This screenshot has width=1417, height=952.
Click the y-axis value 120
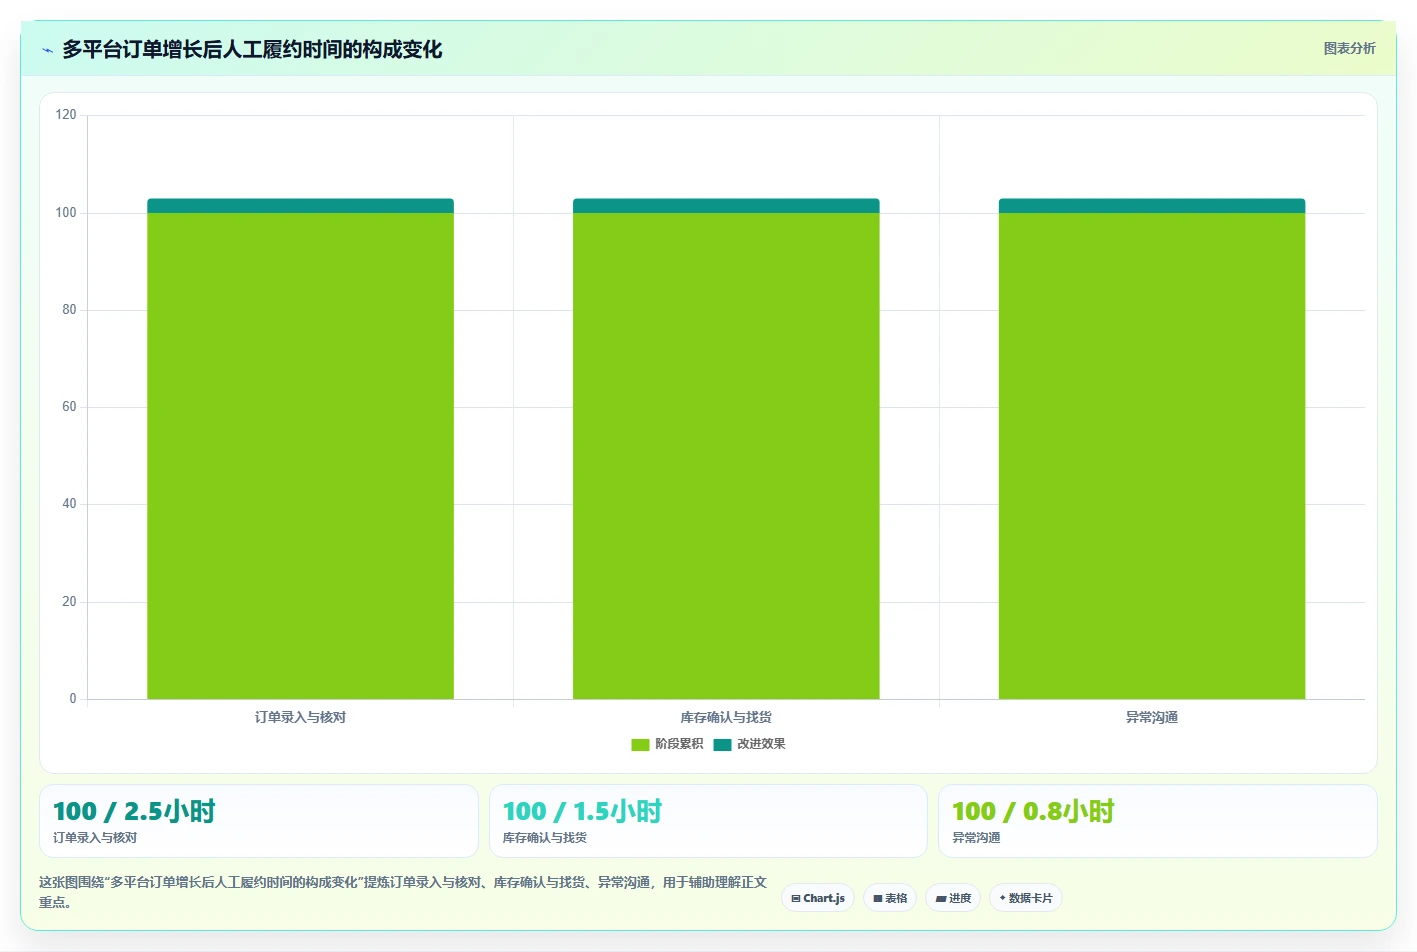[66, 115]
